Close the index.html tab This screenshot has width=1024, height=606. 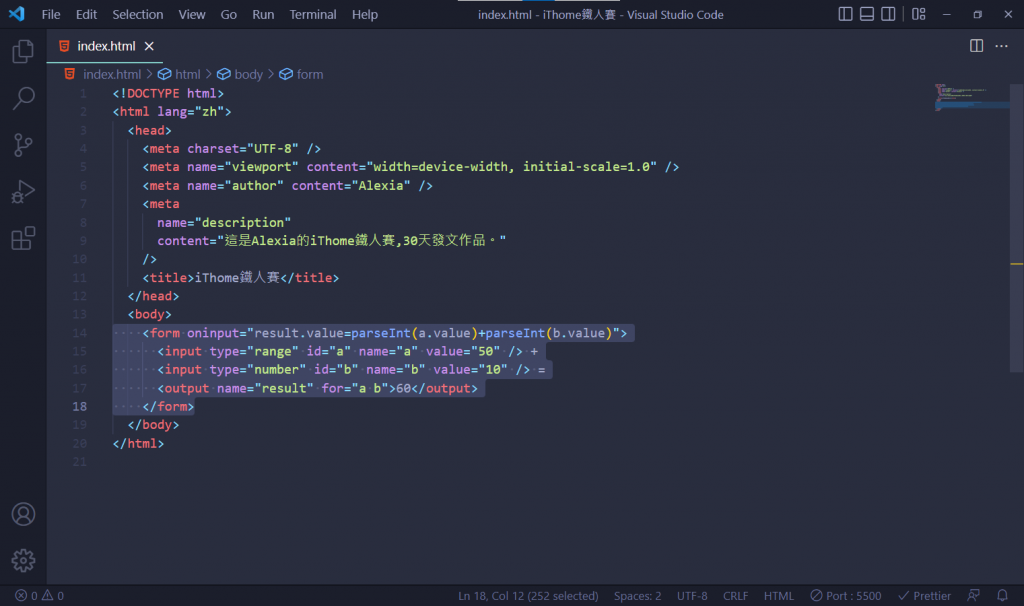149,46
